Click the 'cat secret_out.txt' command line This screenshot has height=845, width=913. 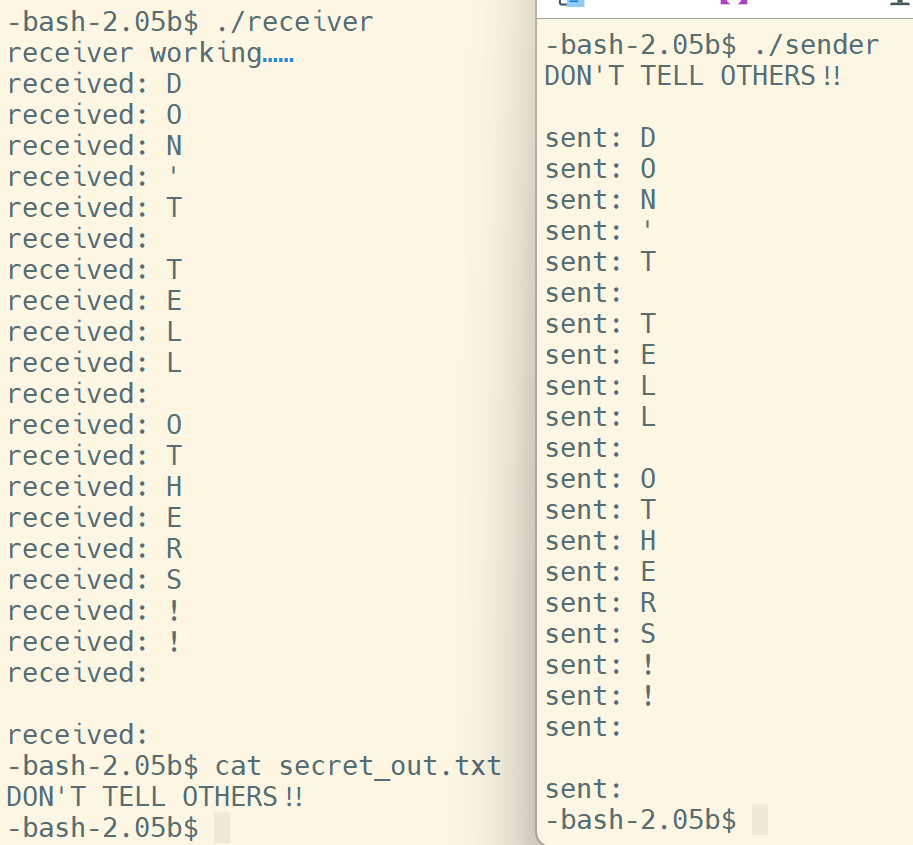(254, 766)
